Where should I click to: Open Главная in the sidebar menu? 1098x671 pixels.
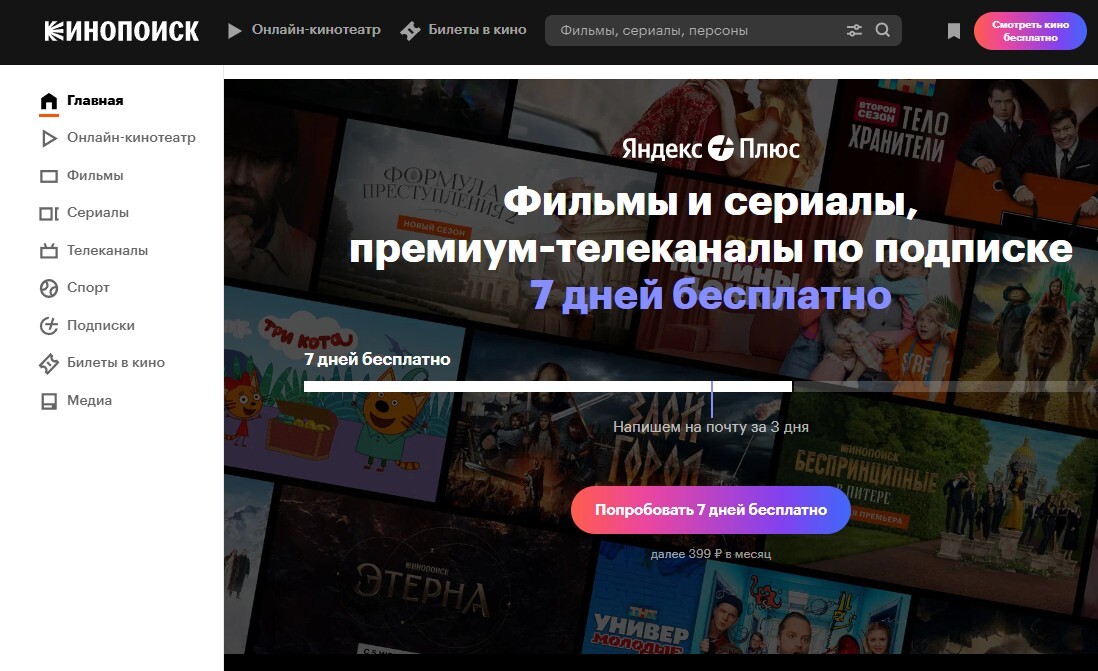click(x=95, y=101)
